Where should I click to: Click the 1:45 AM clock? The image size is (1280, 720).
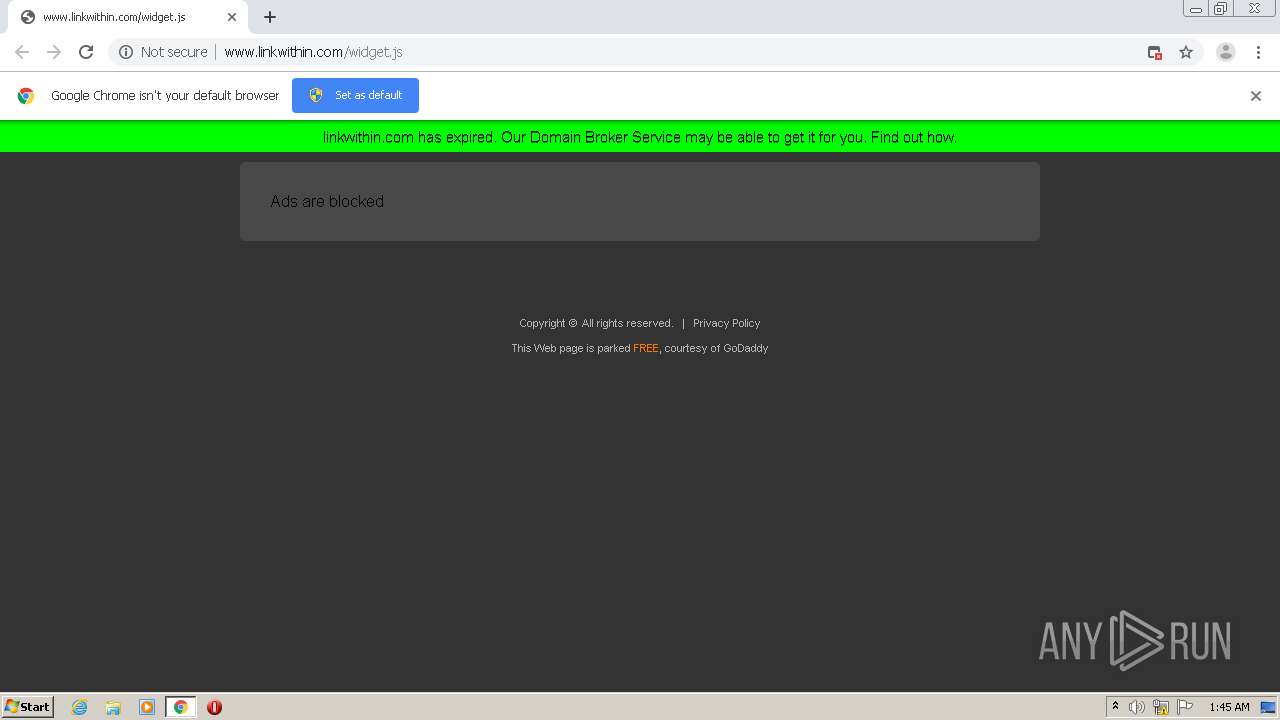click(1229, 707)
